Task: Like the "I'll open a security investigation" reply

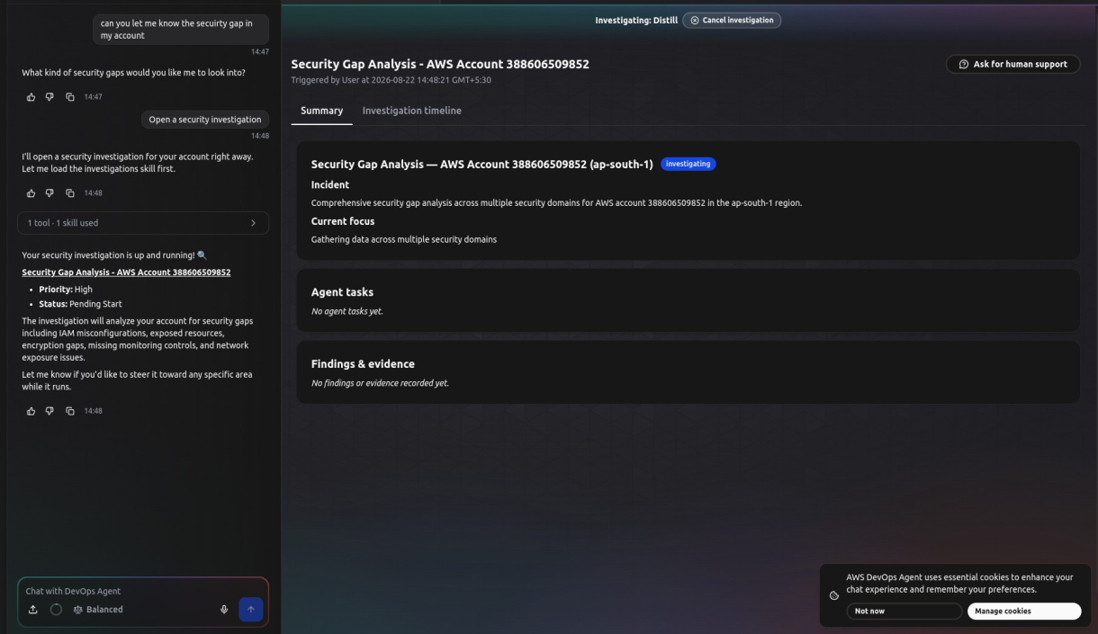Action: 31,193
